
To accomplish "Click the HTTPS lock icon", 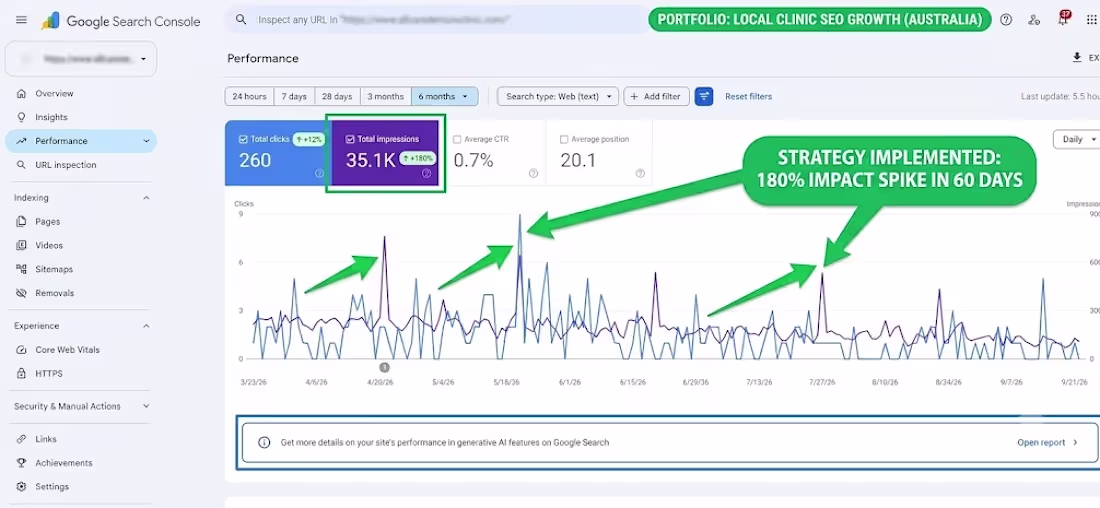I will (21, 374).
